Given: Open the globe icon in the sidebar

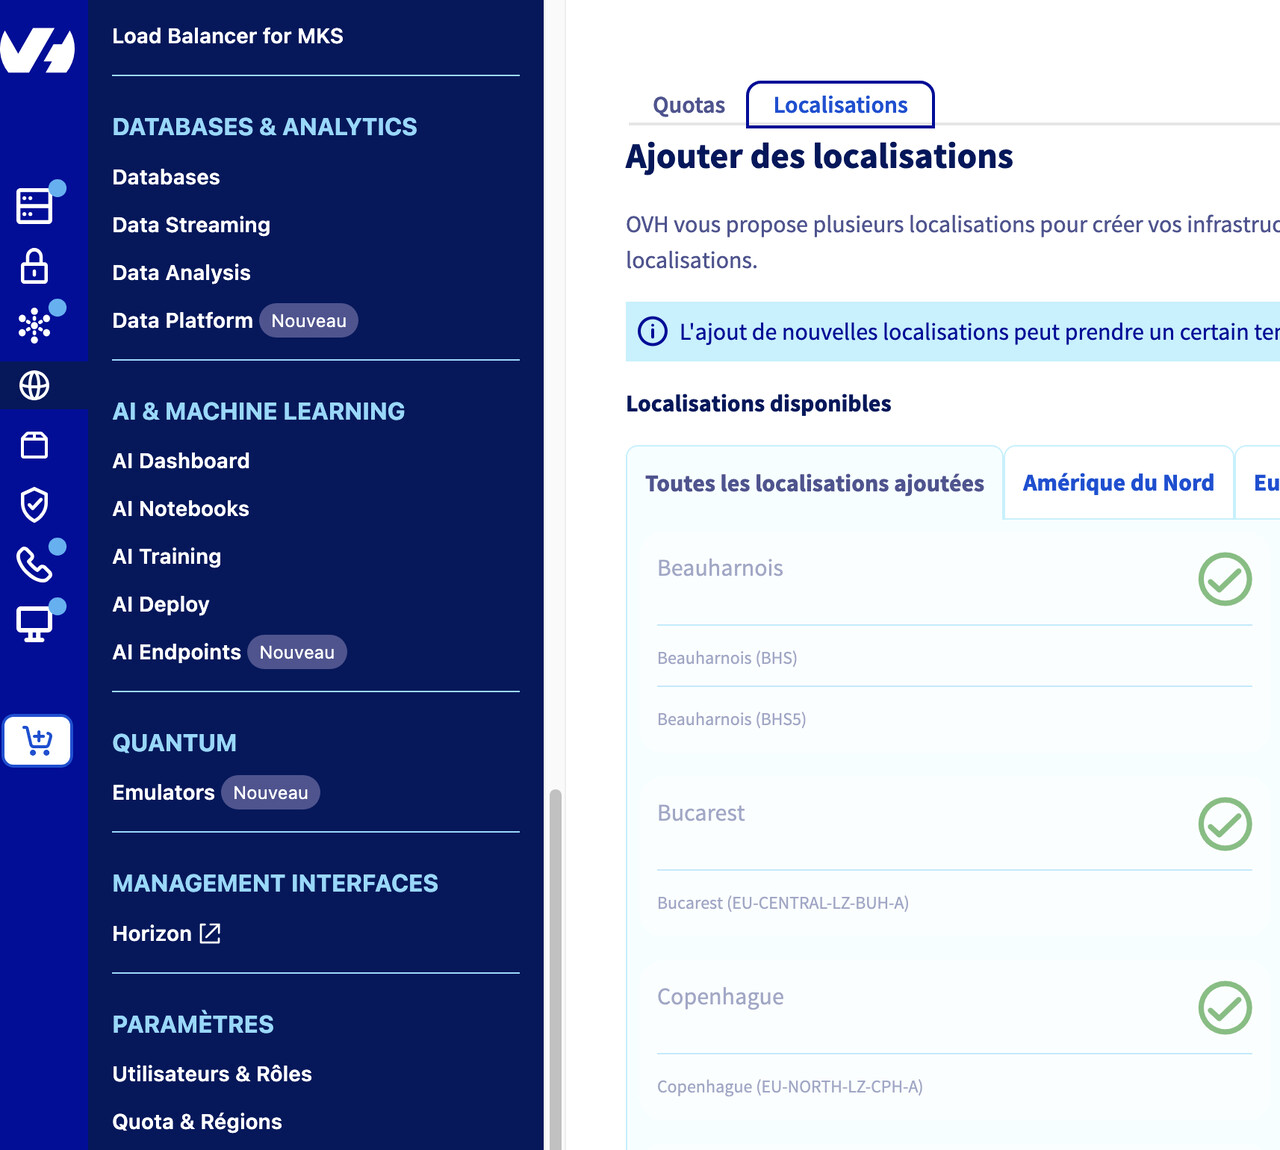Looking at the screenshot, I should [x=35, y=385].
